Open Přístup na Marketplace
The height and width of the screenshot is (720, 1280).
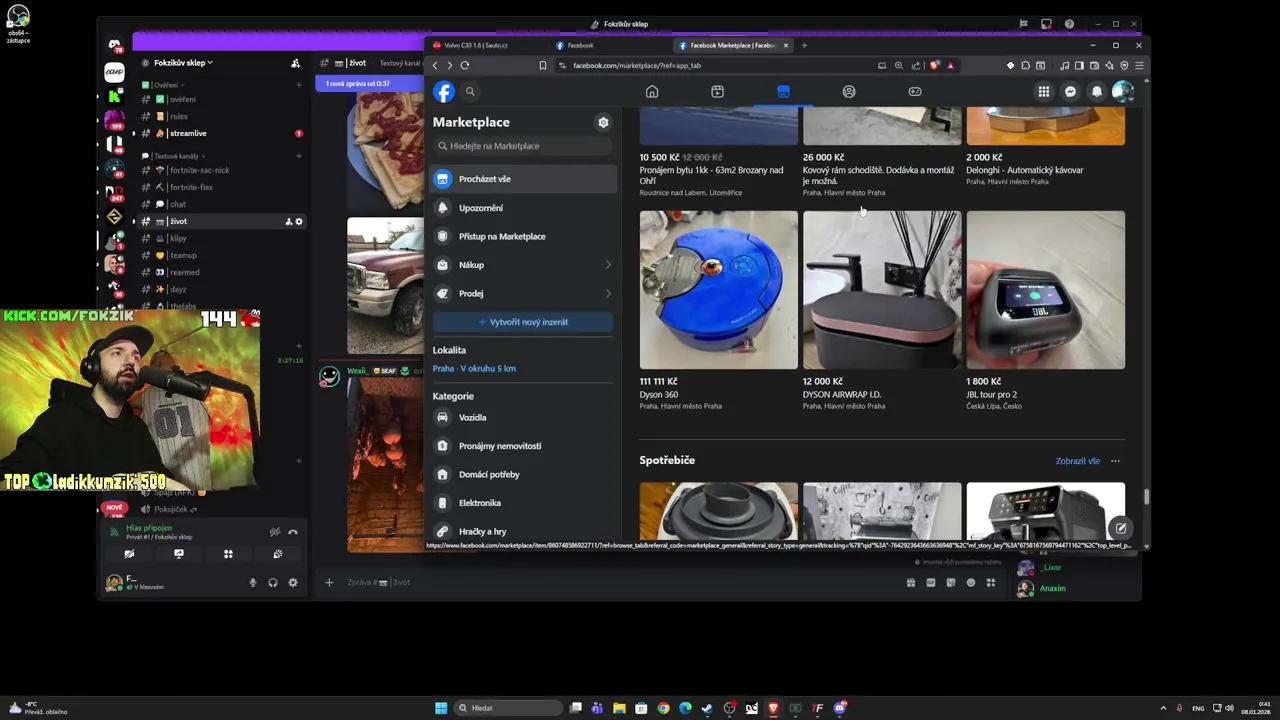pos(524,236)
